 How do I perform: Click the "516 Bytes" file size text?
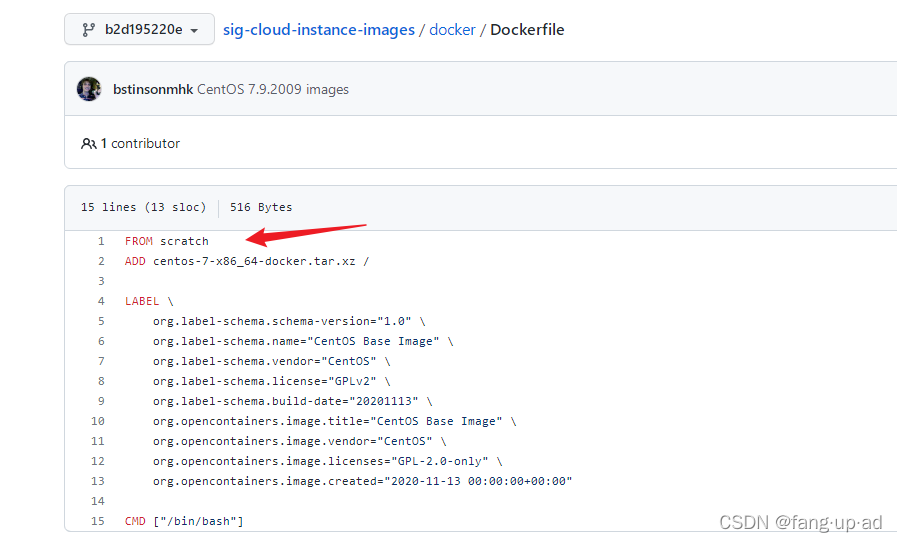point(261,207)
